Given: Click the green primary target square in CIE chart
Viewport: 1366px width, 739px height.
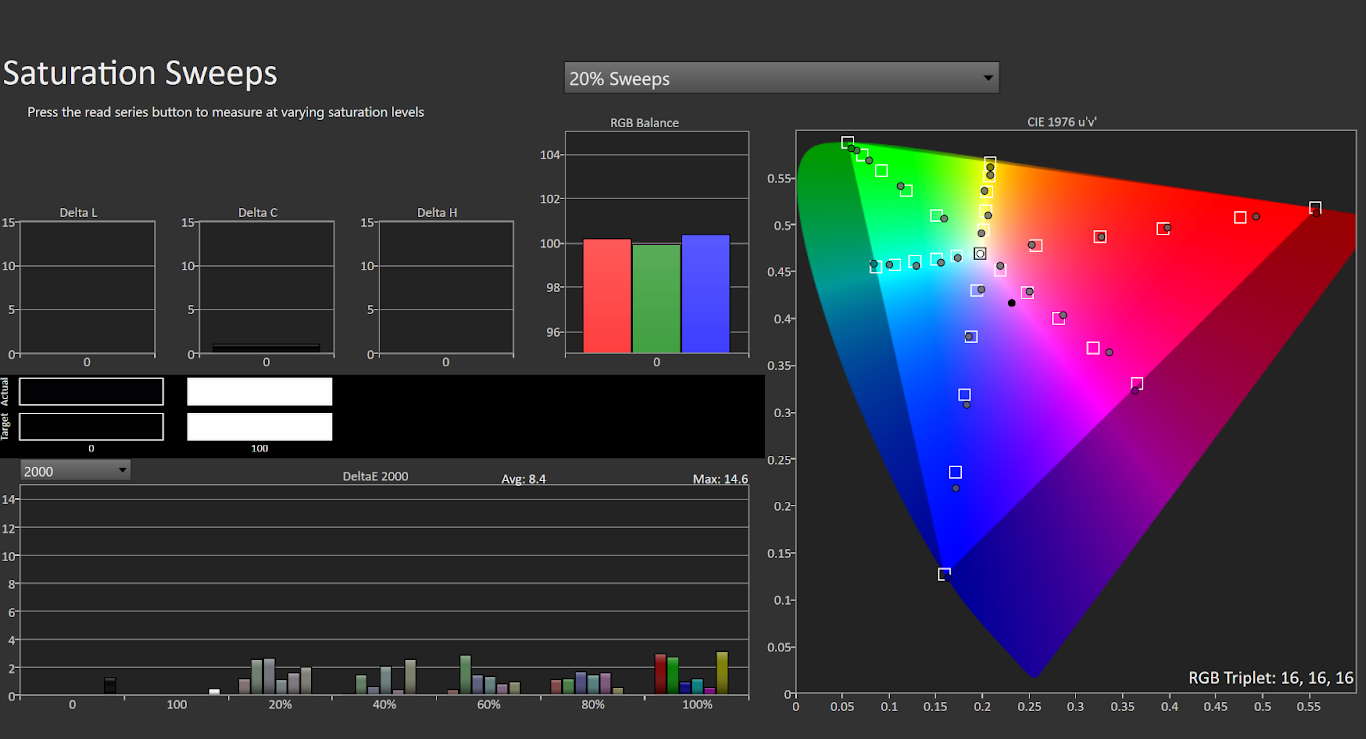Looking at the screenshot, I should click(x=847, y=143).
